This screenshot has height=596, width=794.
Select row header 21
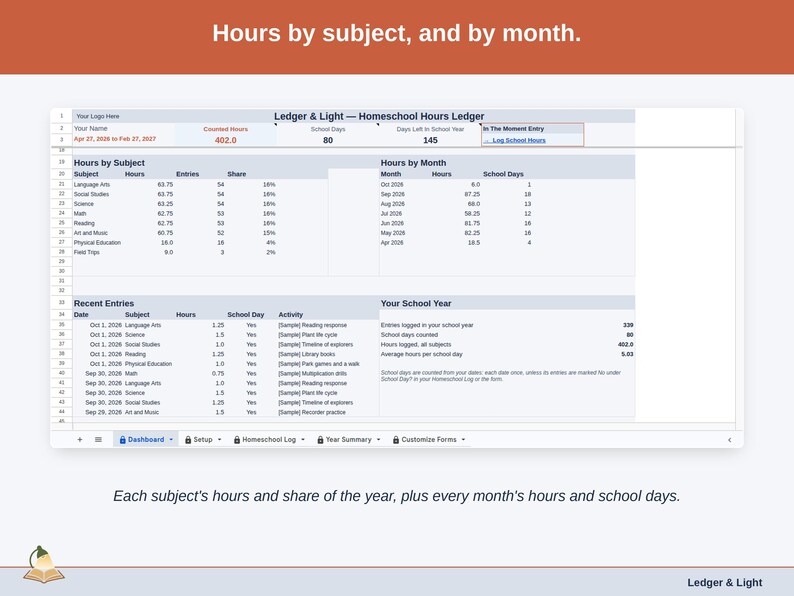[61, 184]
